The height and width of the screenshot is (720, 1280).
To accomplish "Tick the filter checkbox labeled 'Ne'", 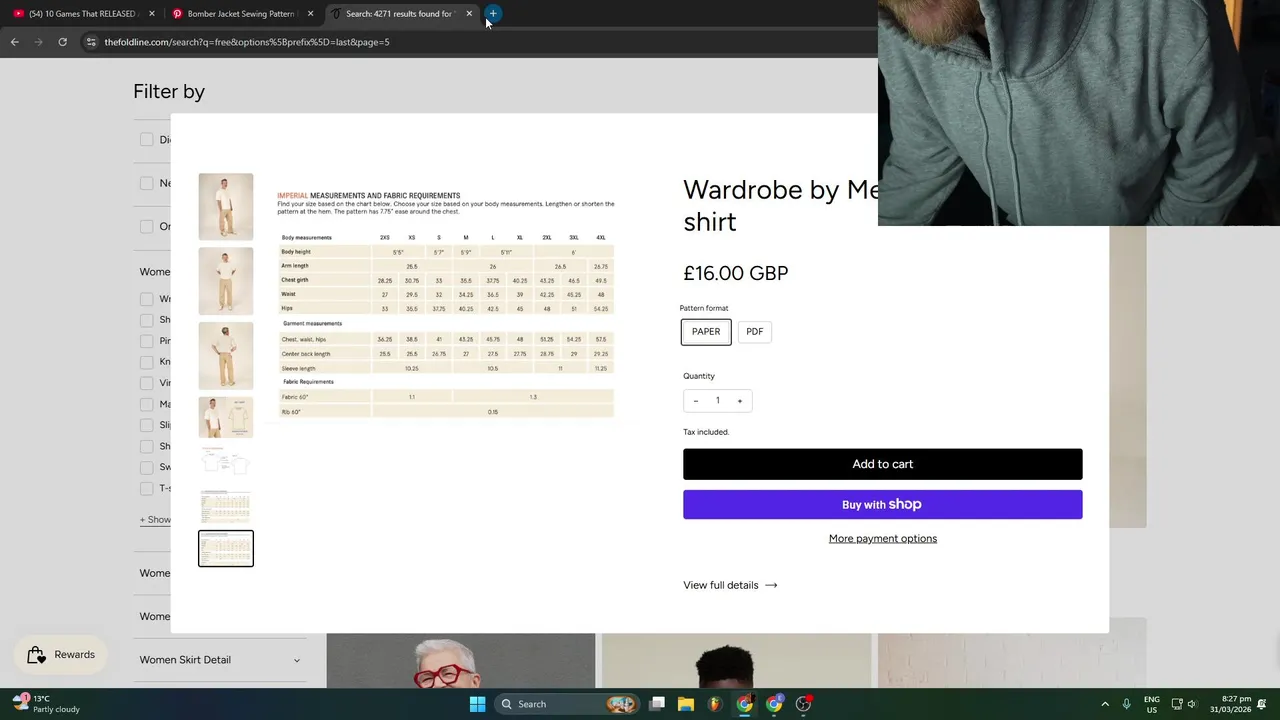I will click(147, 183).
